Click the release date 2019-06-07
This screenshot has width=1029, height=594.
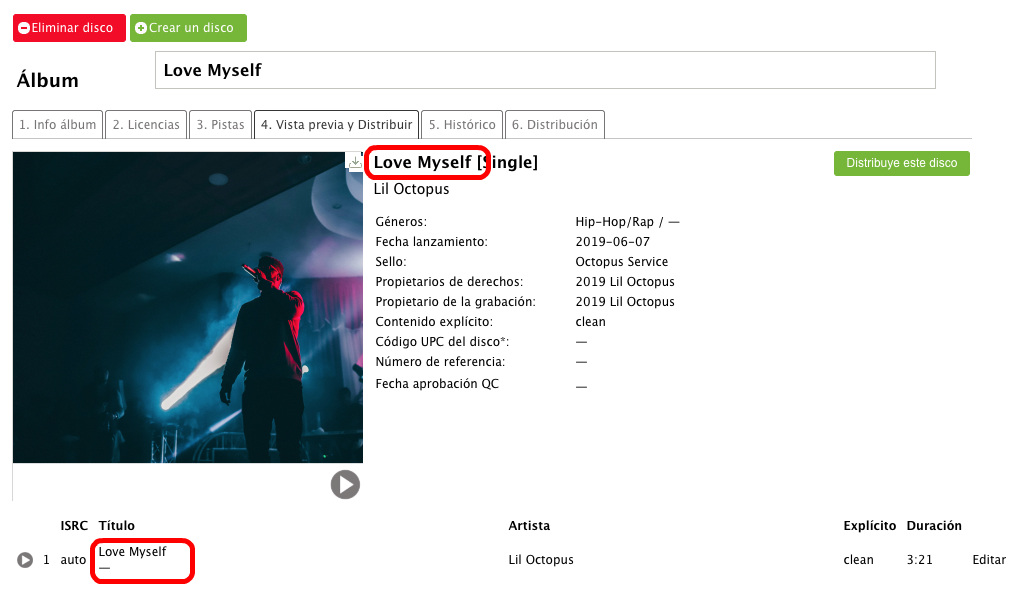(612, 242)
